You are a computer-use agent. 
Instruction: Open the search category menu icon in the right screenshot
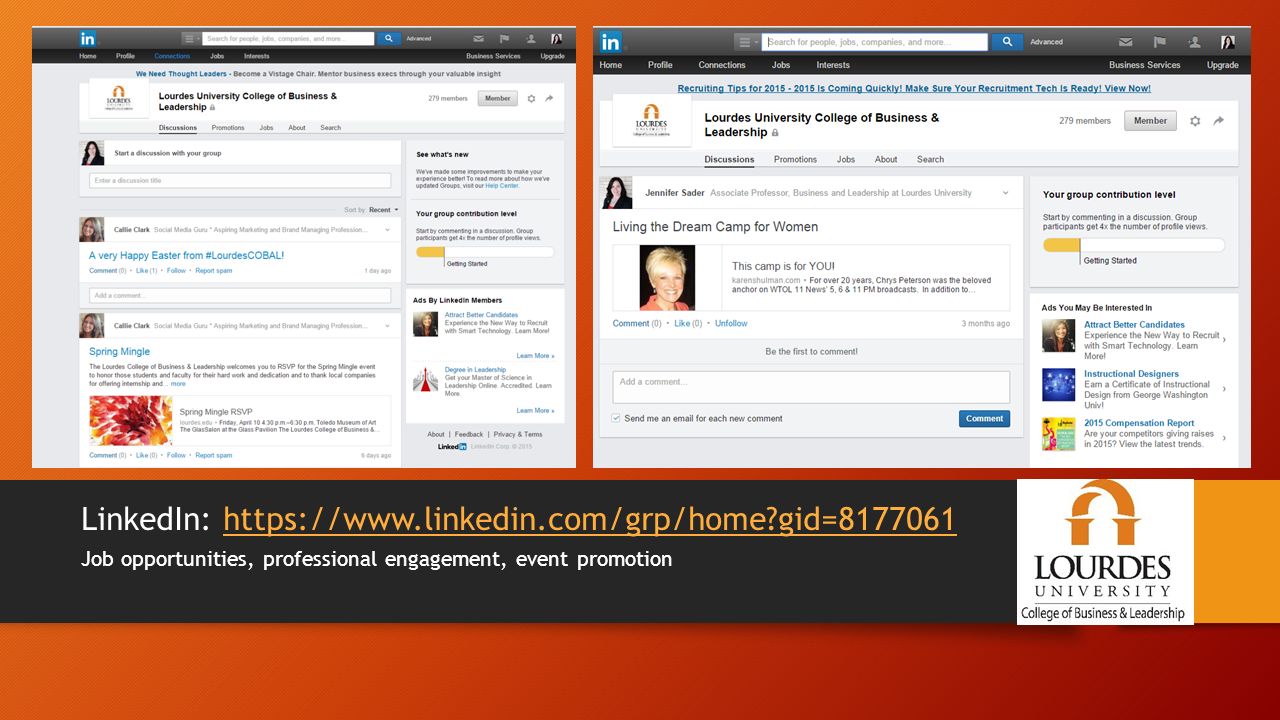(x=746, y=42)
